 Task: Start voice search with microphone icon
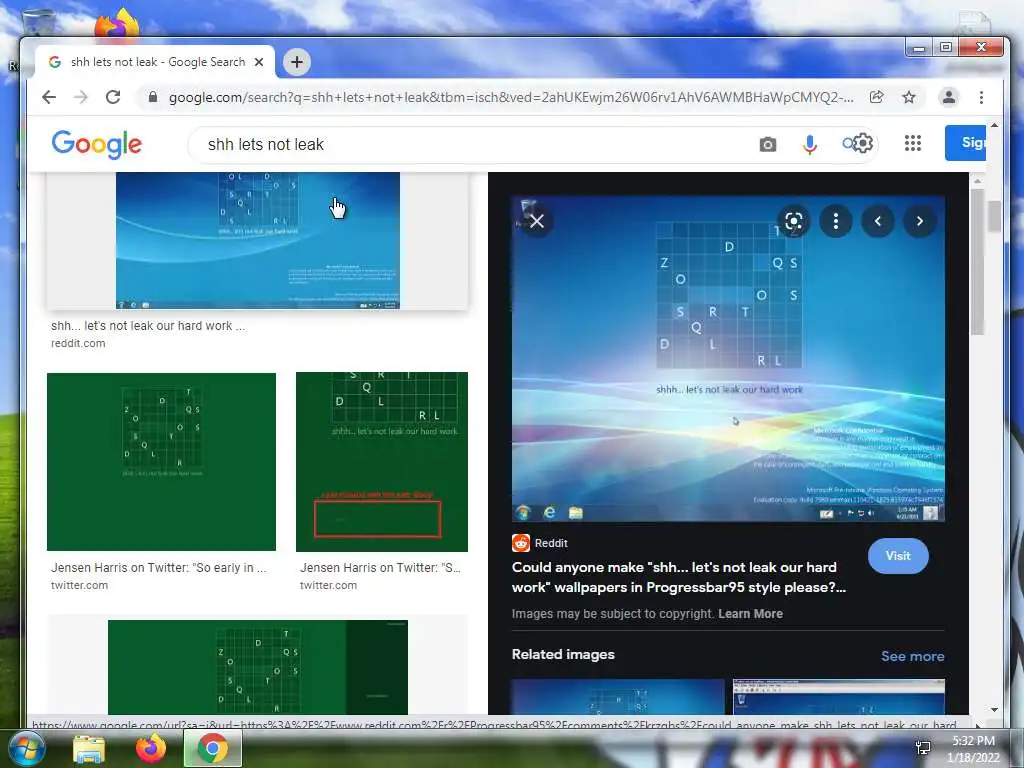click(x=810, y=144)
